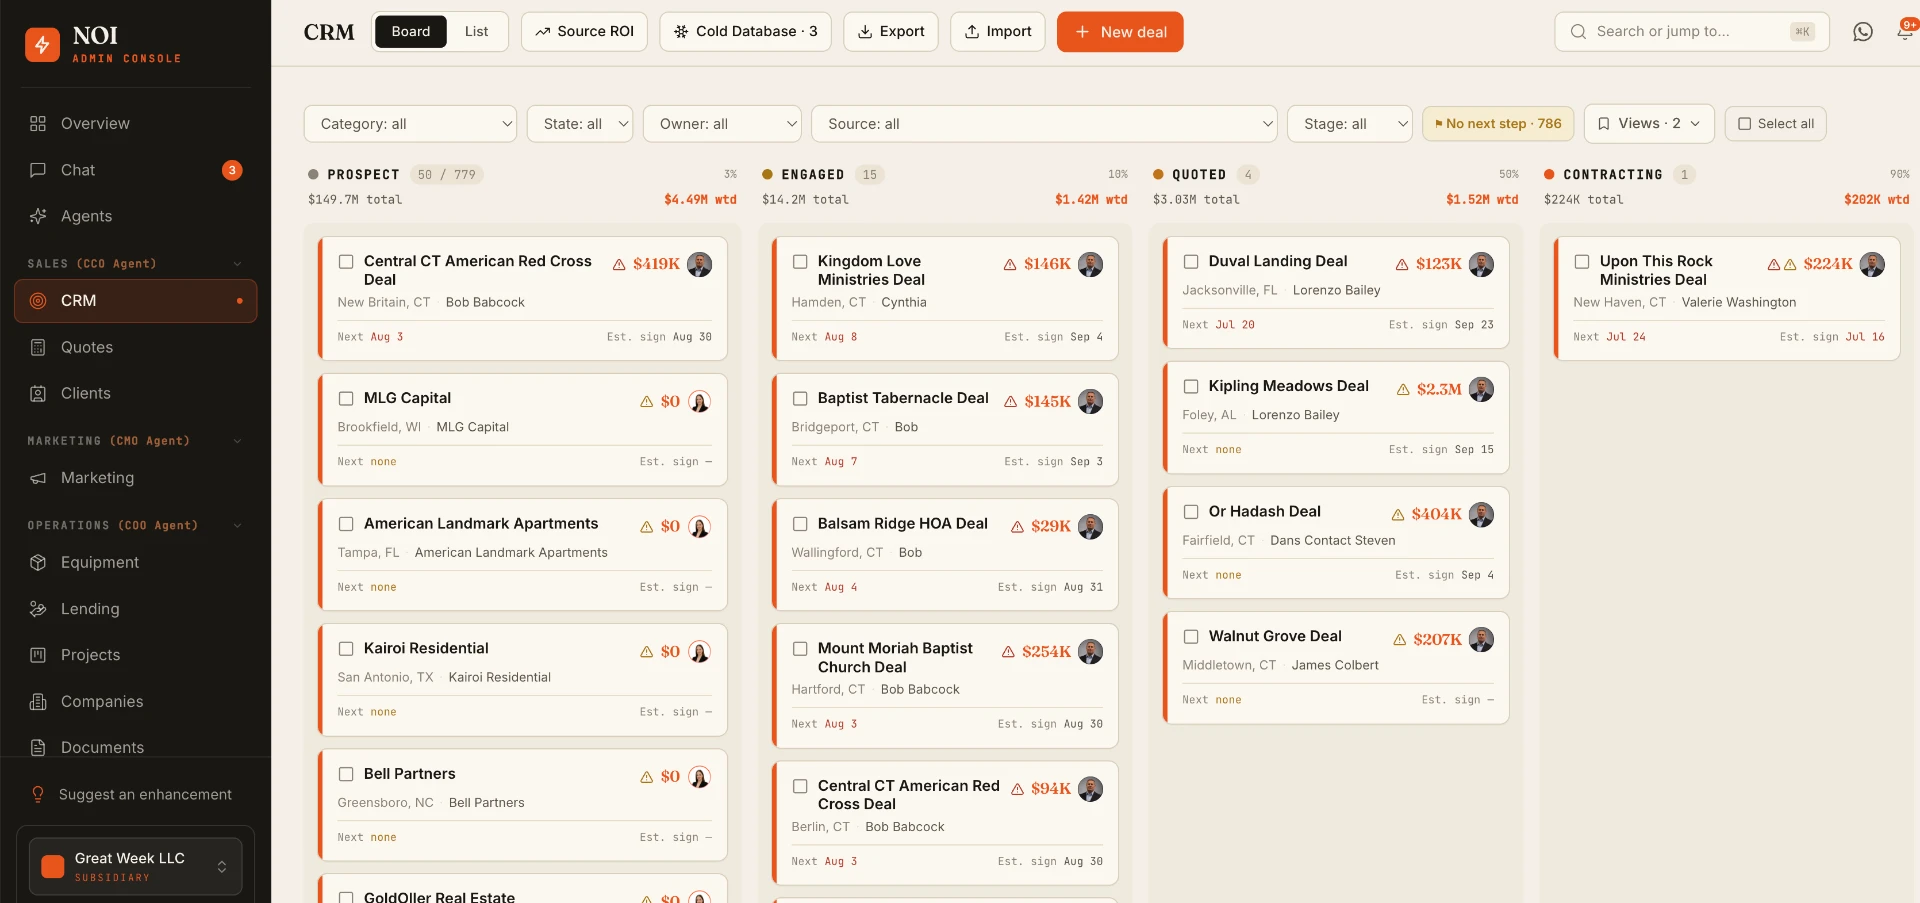Switch to Board view

tap(411, 32)
